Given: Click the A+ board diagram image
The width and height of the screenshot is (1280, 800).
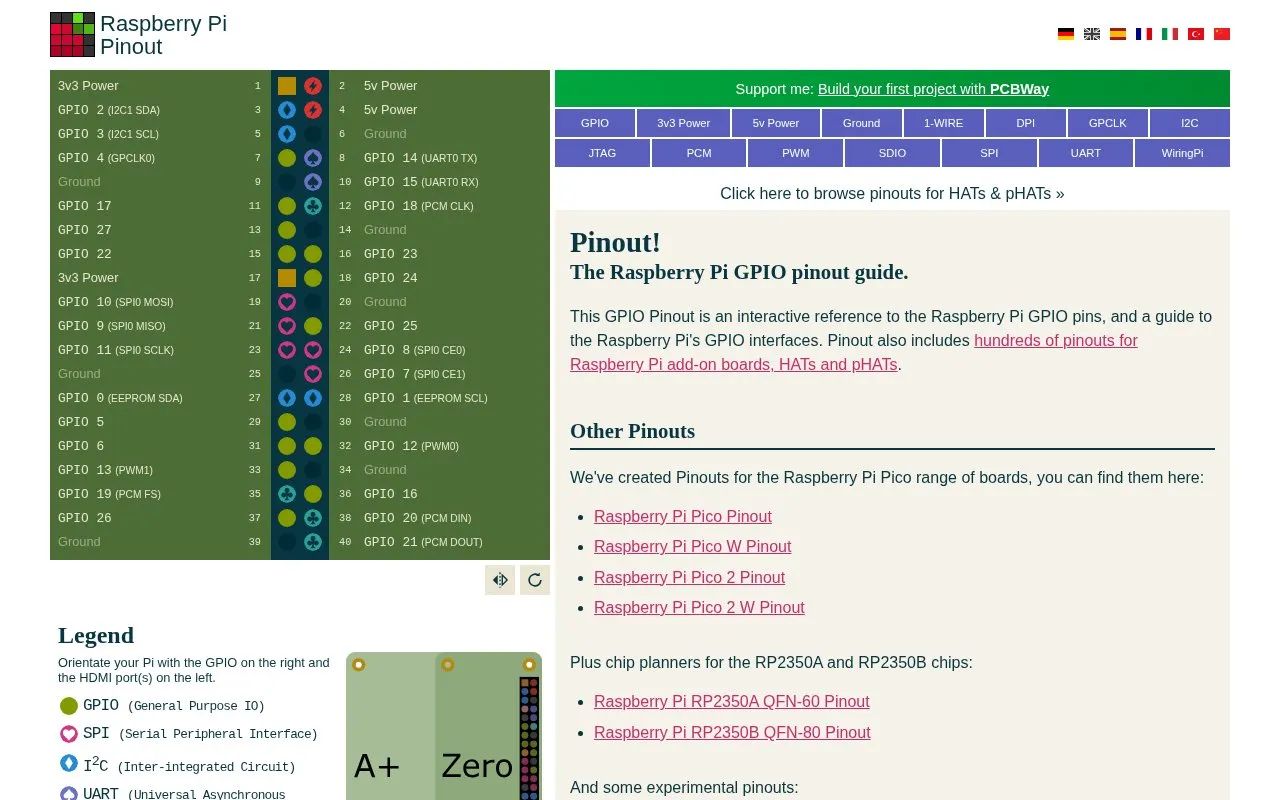Looking at the screenshot, I should (x=390, y=726).
